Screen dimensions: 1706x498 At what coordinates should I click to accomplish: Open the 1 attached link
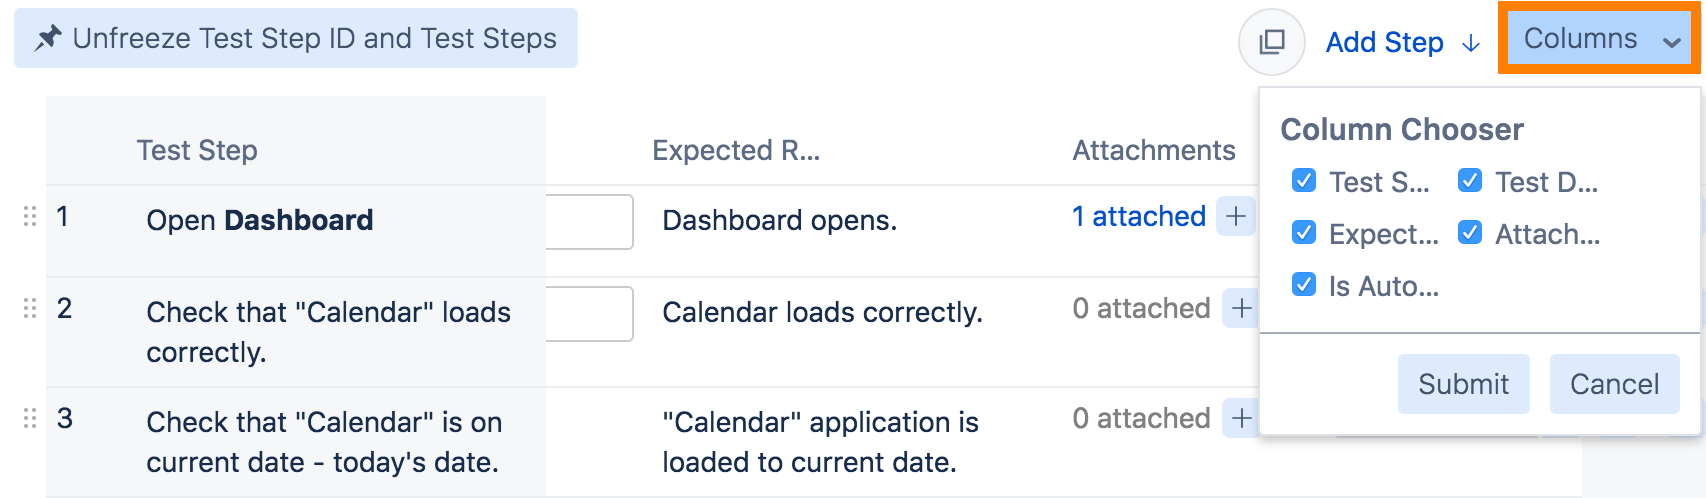click(1138, 217)
